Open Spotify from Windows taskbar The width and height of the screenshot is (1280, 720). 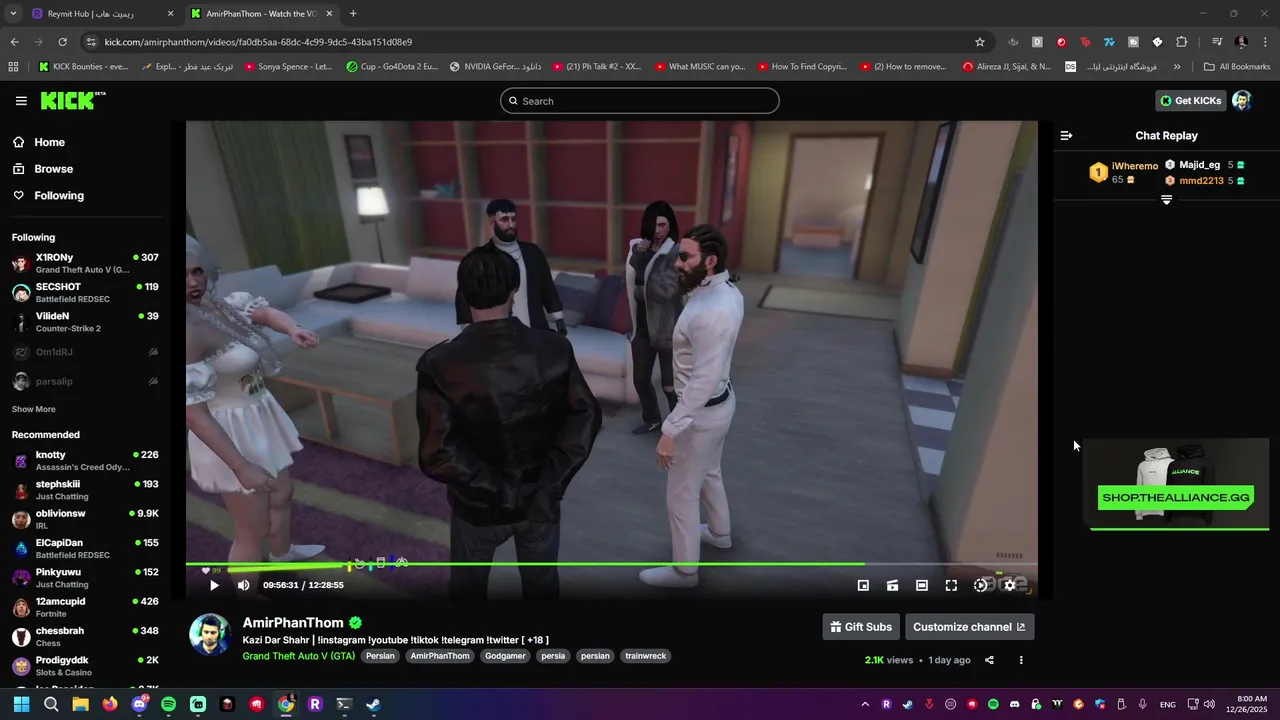pos(168,704)
